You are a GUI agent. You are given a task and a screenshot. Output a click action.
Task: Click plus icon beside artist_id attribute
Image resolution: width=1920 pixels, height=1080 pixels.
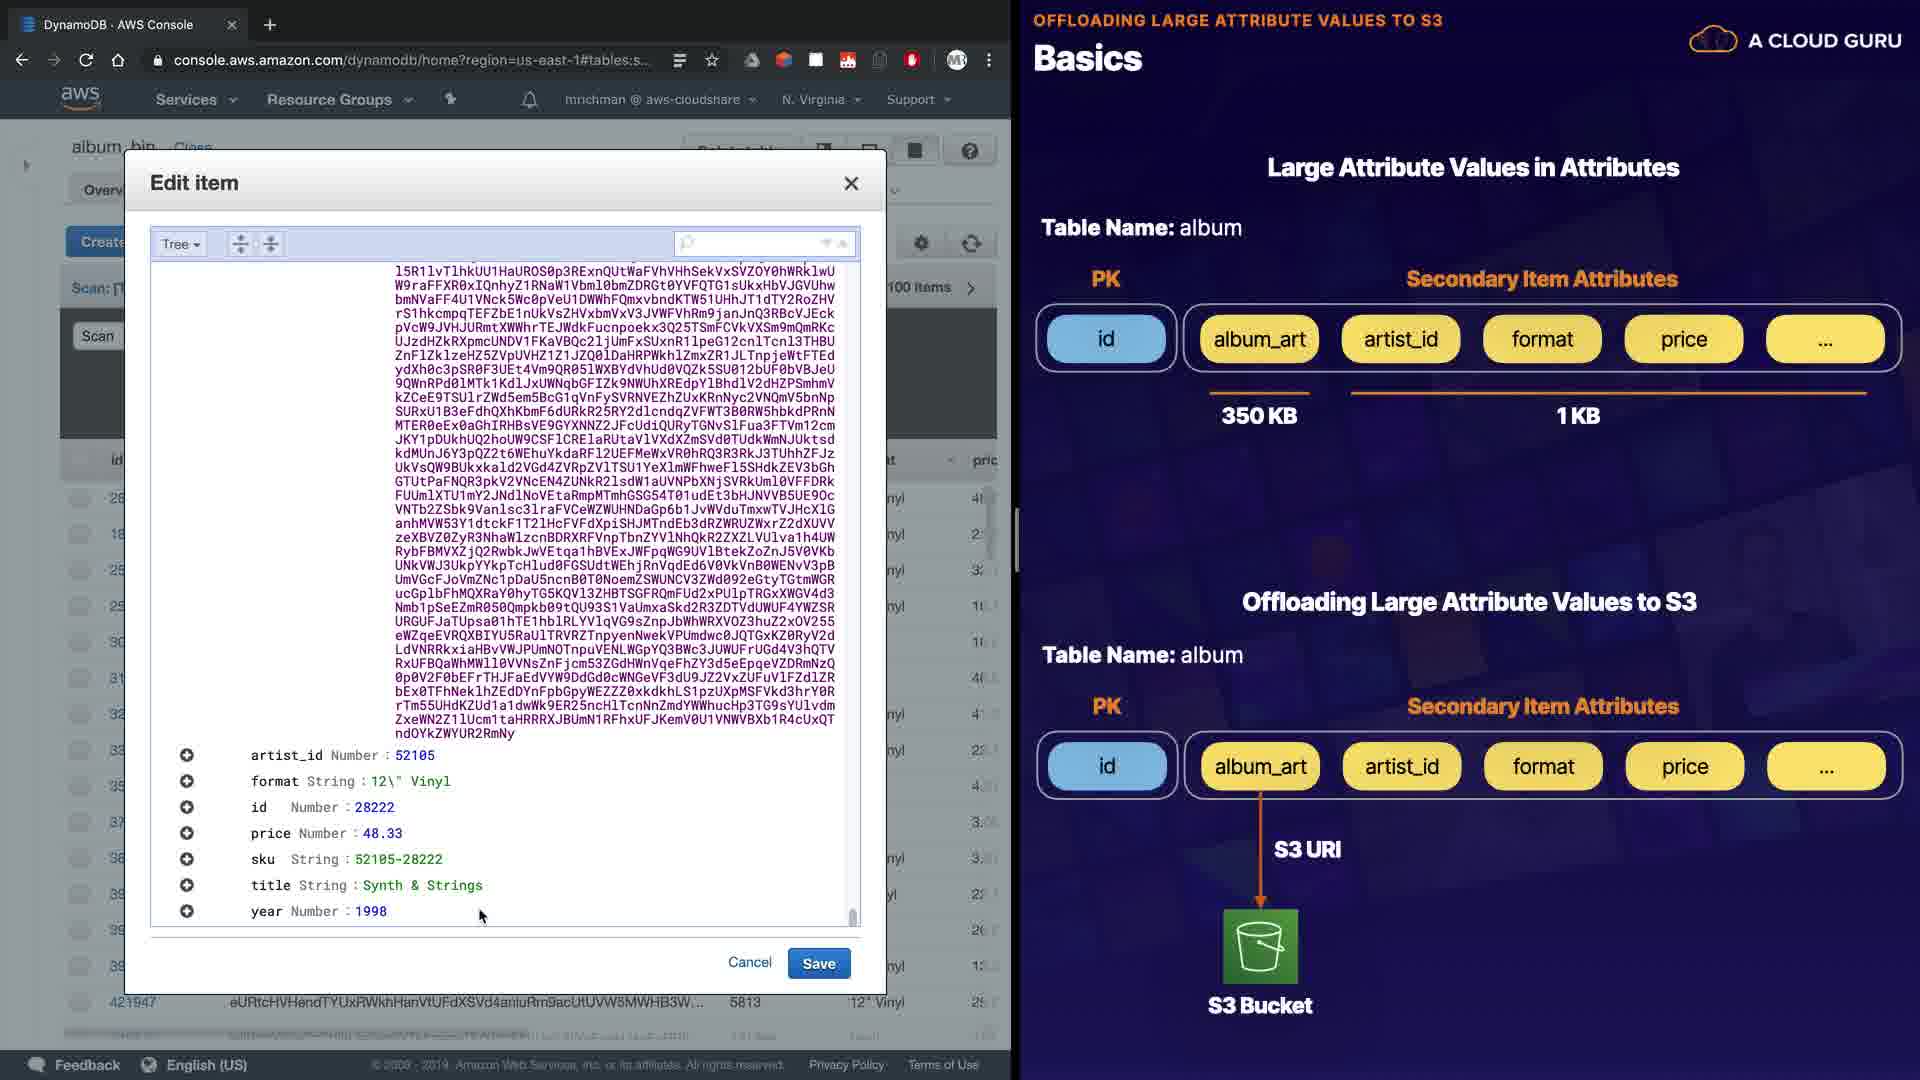[x=187, y=755]
